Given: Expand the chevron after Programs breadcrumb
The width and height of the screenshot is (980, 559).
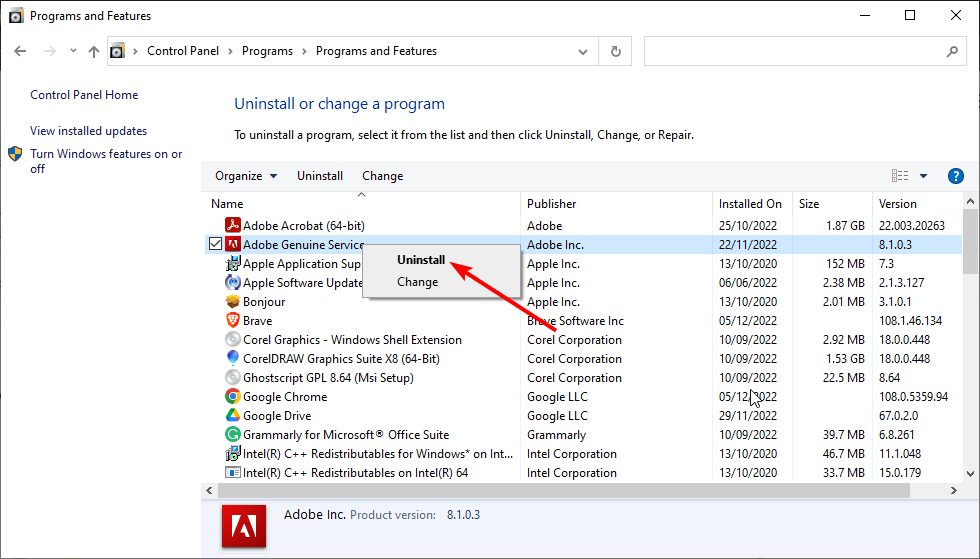Looking at the screenshot, I should (x=304, y=51).
